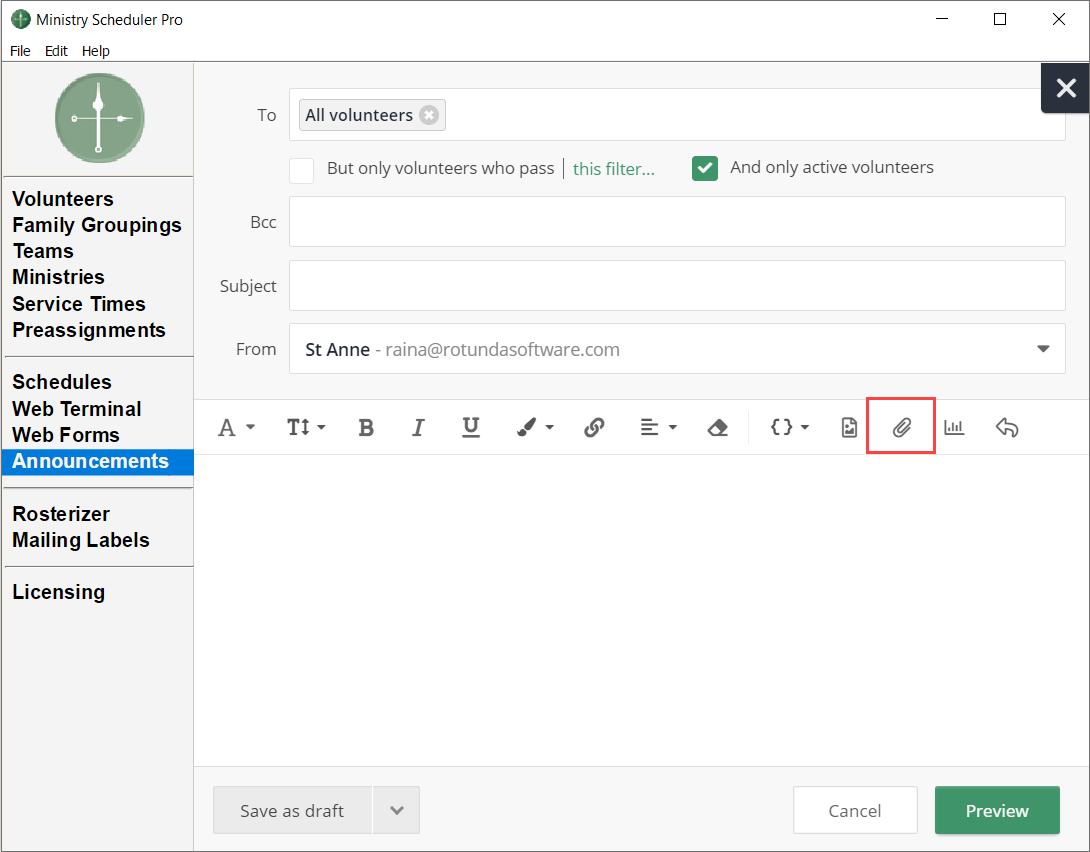This screenshot has height=852, width=1090.
Task: Apply underline formatting
Action: 471,427
